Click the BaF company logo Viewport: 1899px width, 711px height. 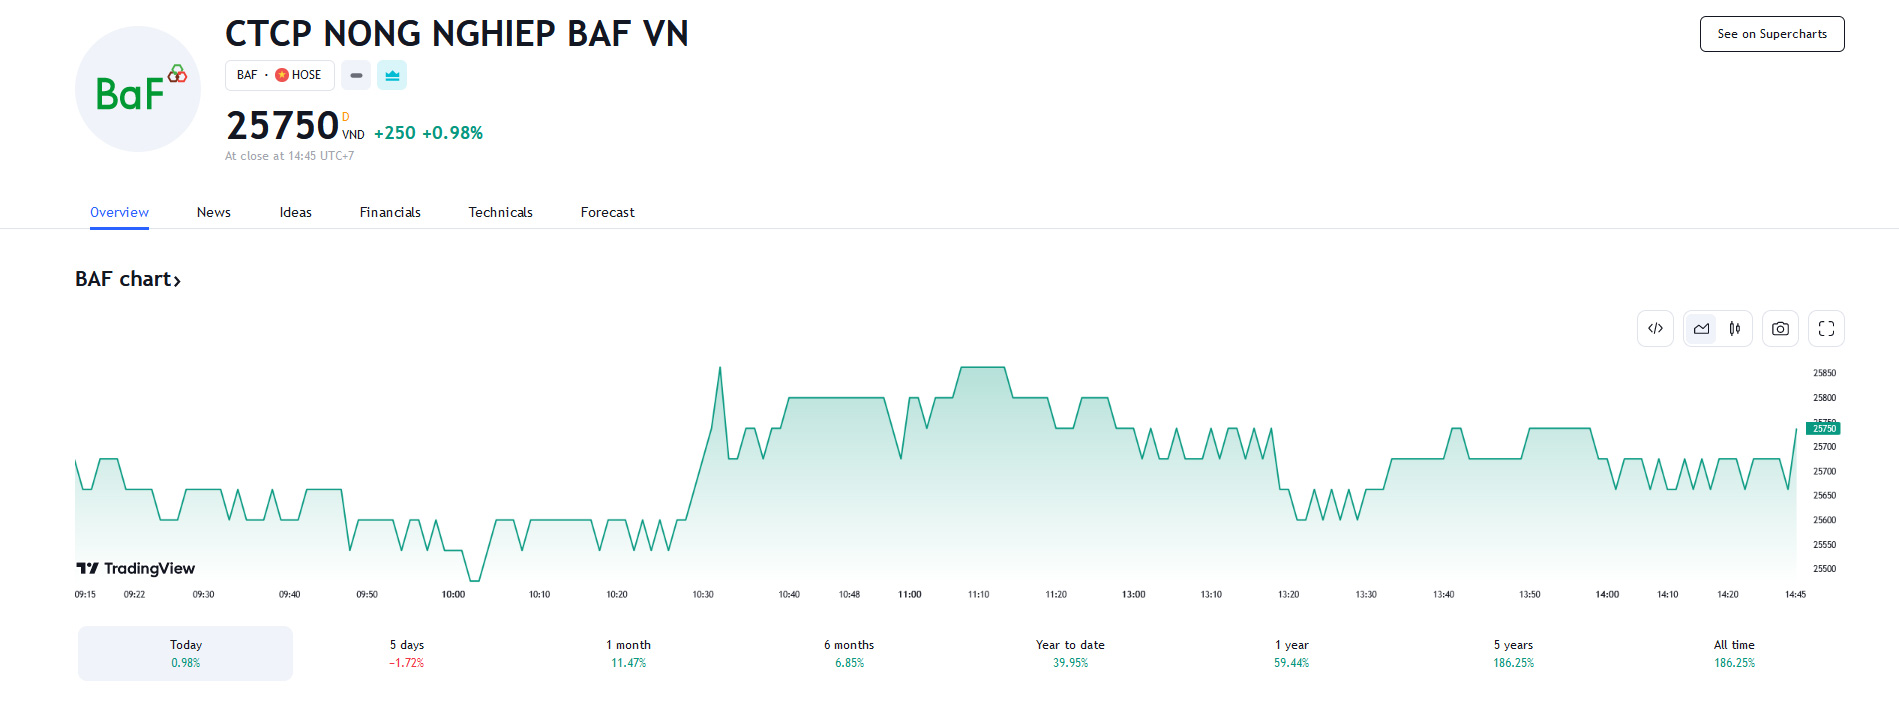(x=138, y=90)
